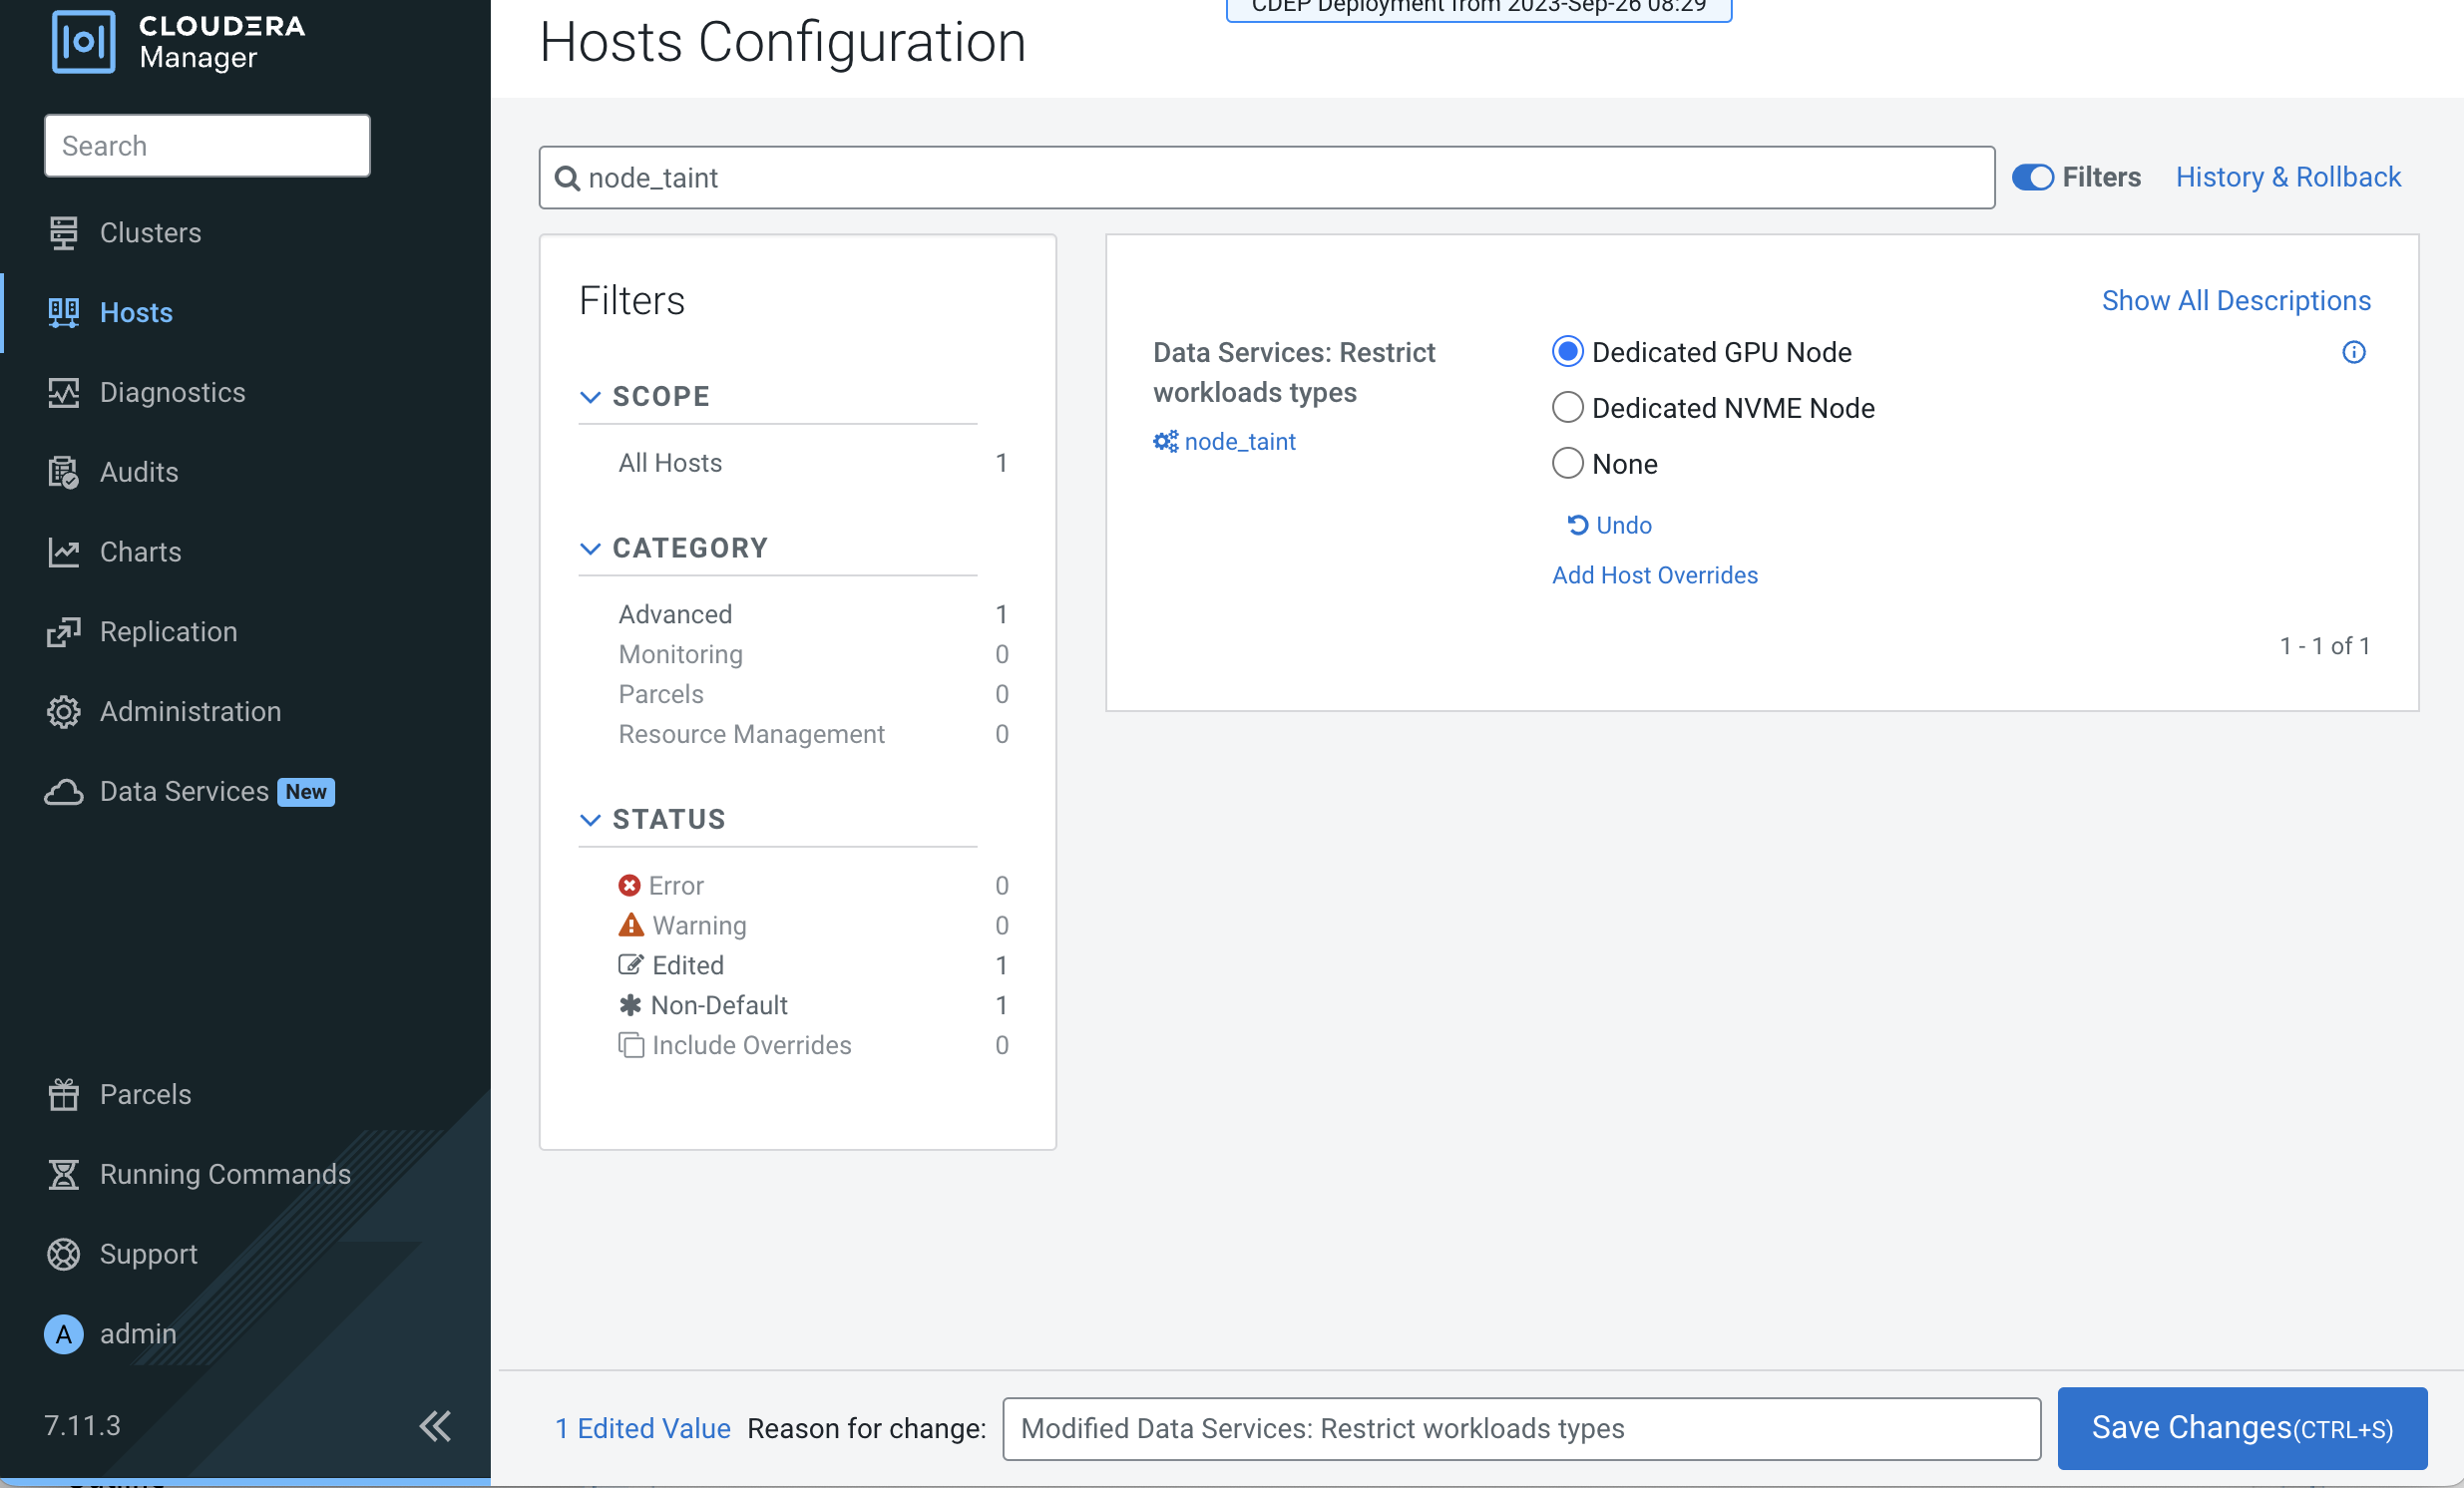Click Add Host Overrides
This screenshot has height=1488, width=2464.
tap(1655, 575)
